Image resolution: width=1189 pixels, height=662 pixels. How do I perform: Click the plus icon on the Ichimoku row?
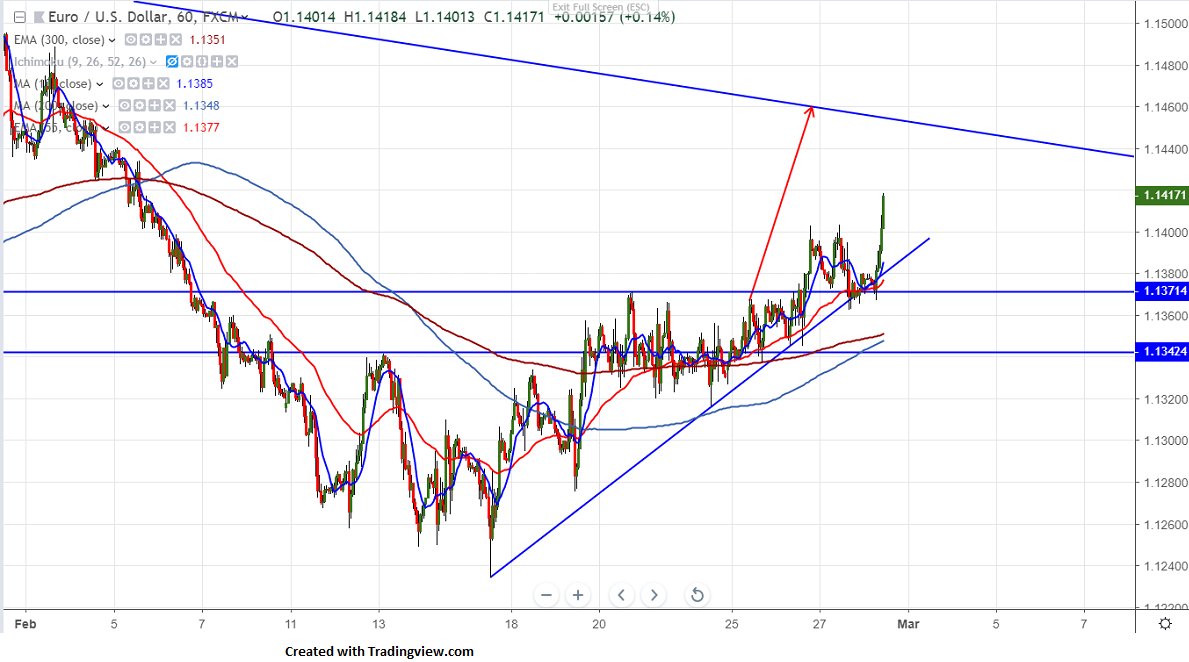[217, 62]
